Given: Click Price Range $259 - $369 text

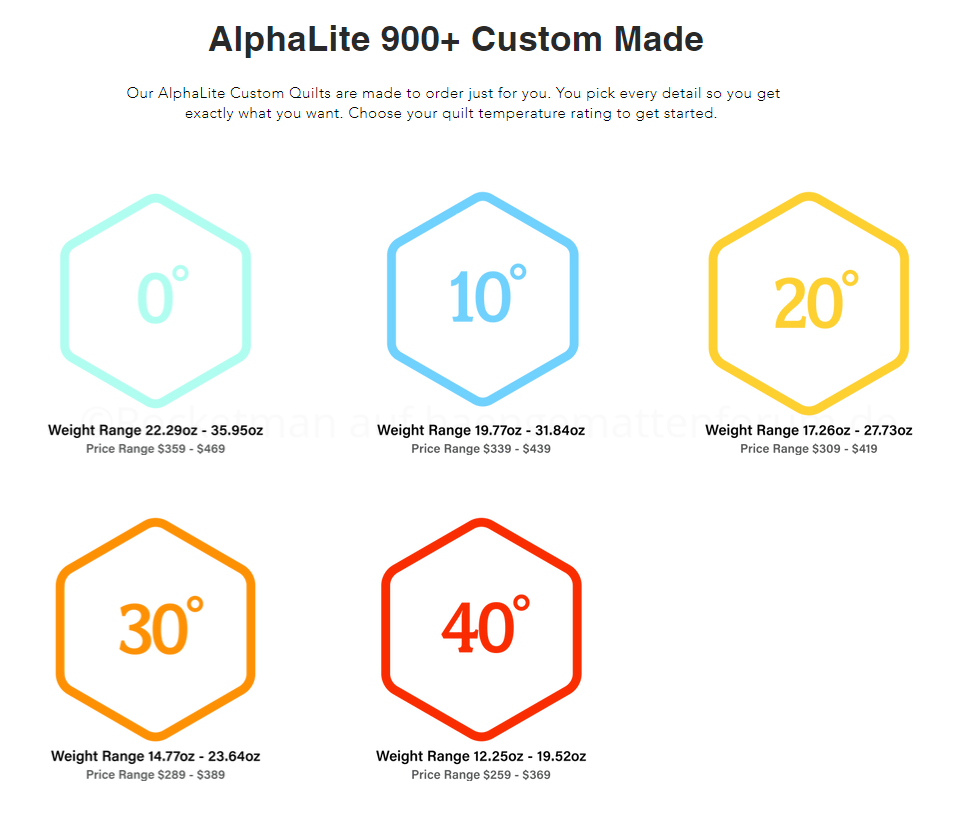Looking at the screenshot, I should pos(481,775).
